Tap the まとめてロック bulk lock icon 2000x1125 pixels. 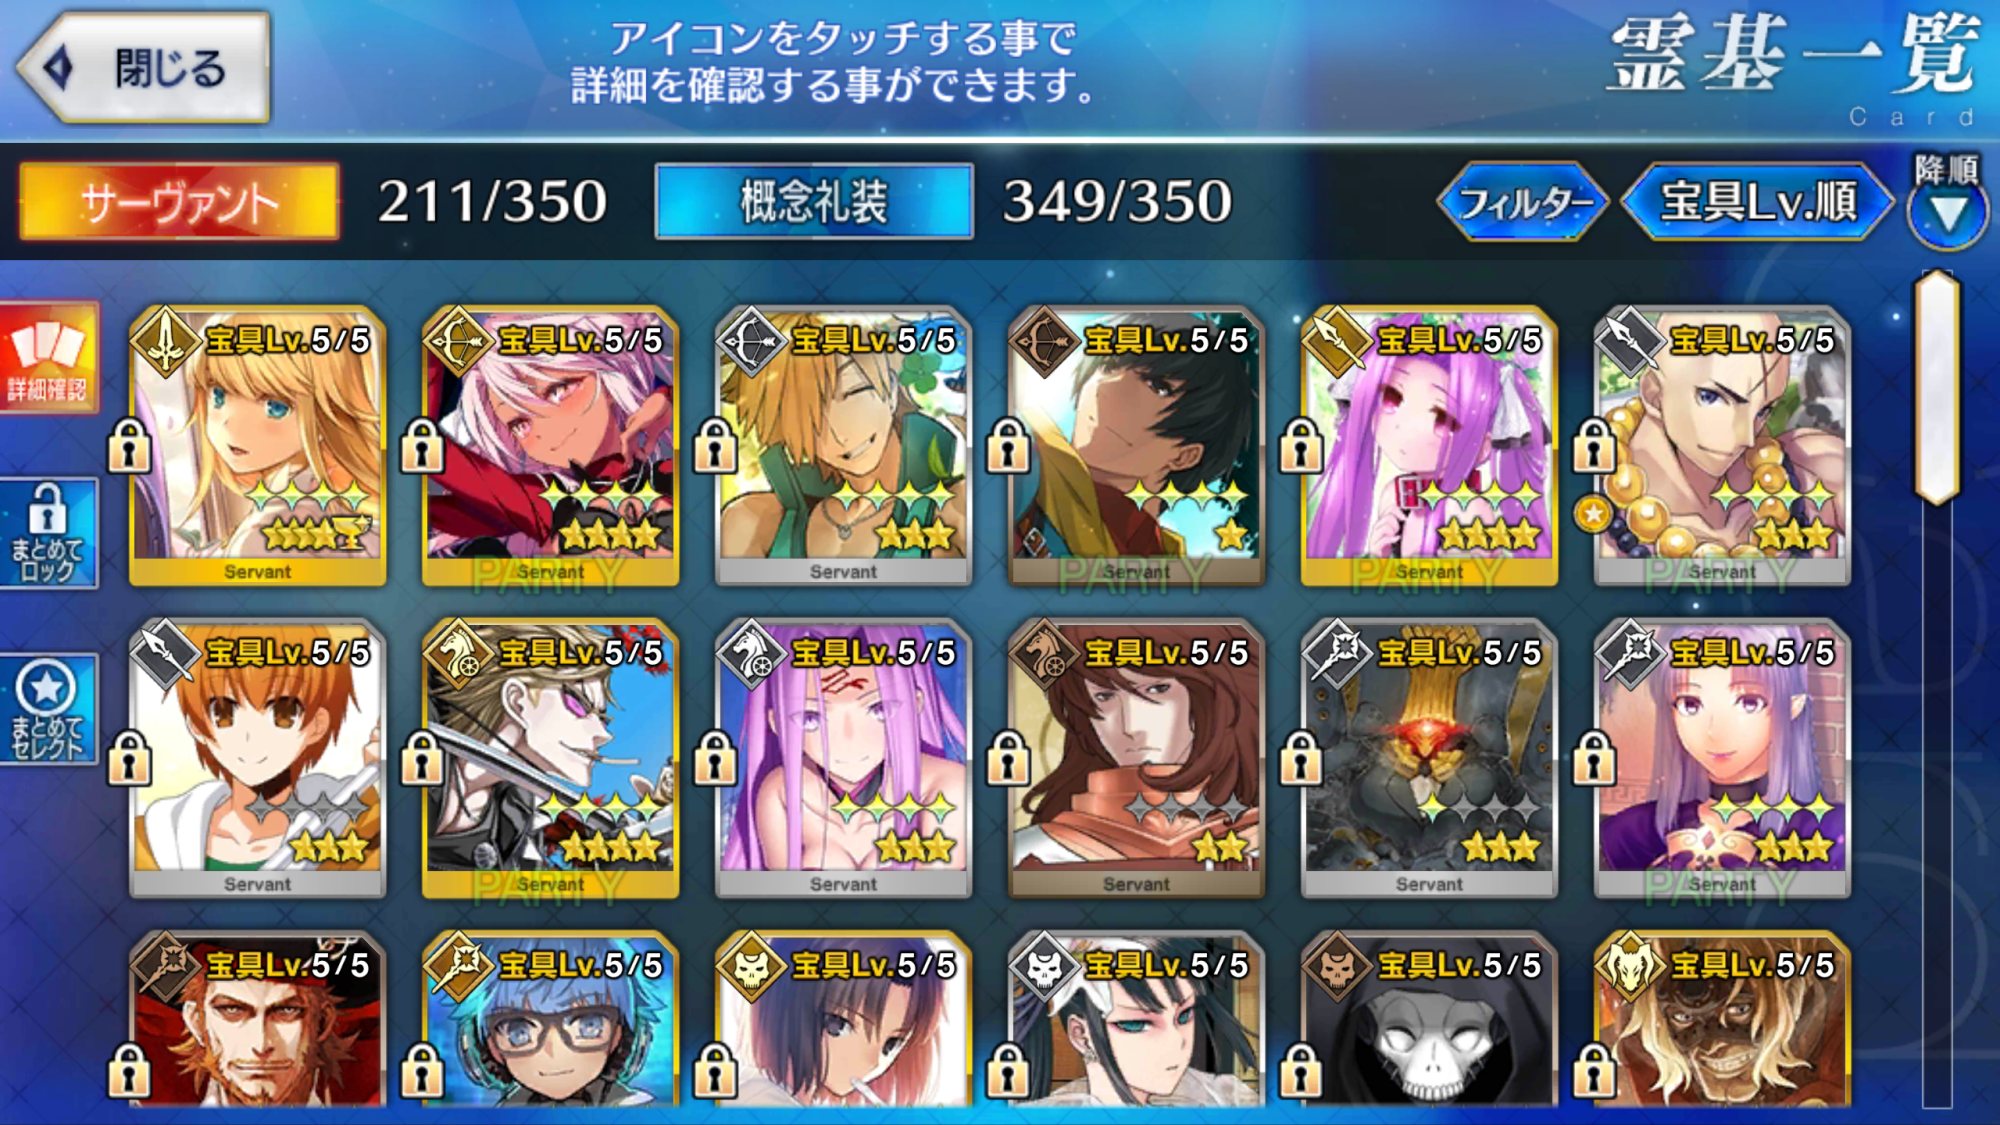pyautogui.click(x=48, y=534)
